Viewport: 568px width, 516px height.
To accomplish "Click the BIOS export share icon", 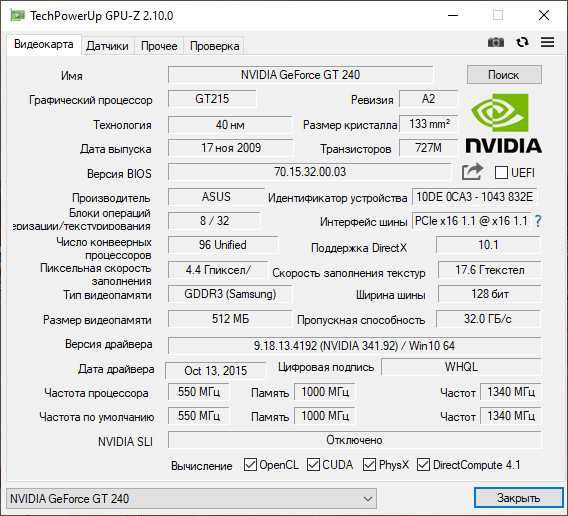I will coord(472,172).
